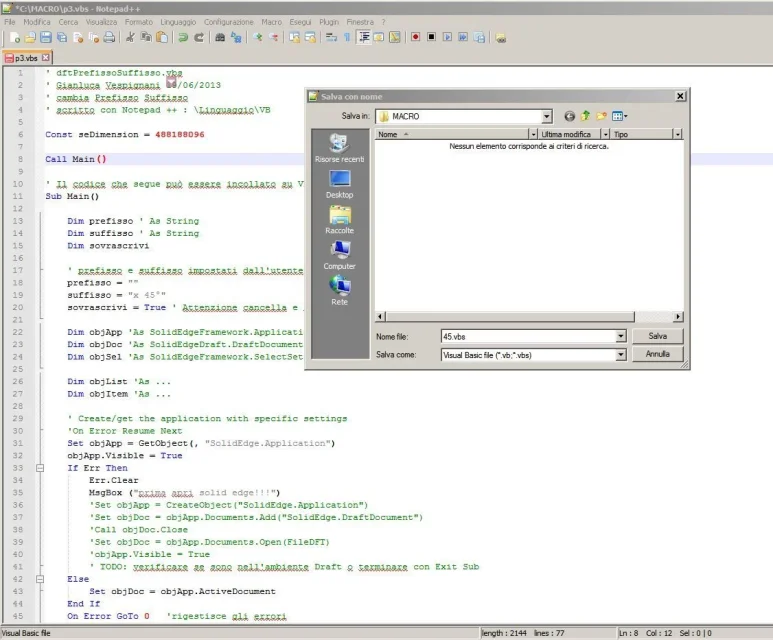Click the Print toolbar icon
This screenshot has width=773, height=640.
[x=109, y=37]
